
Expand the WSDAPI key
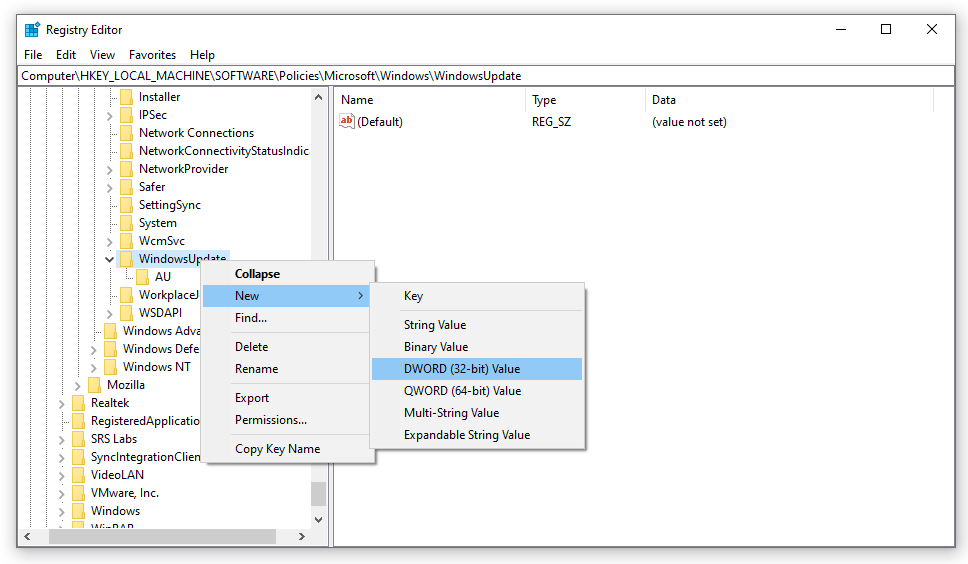[109, 313]
